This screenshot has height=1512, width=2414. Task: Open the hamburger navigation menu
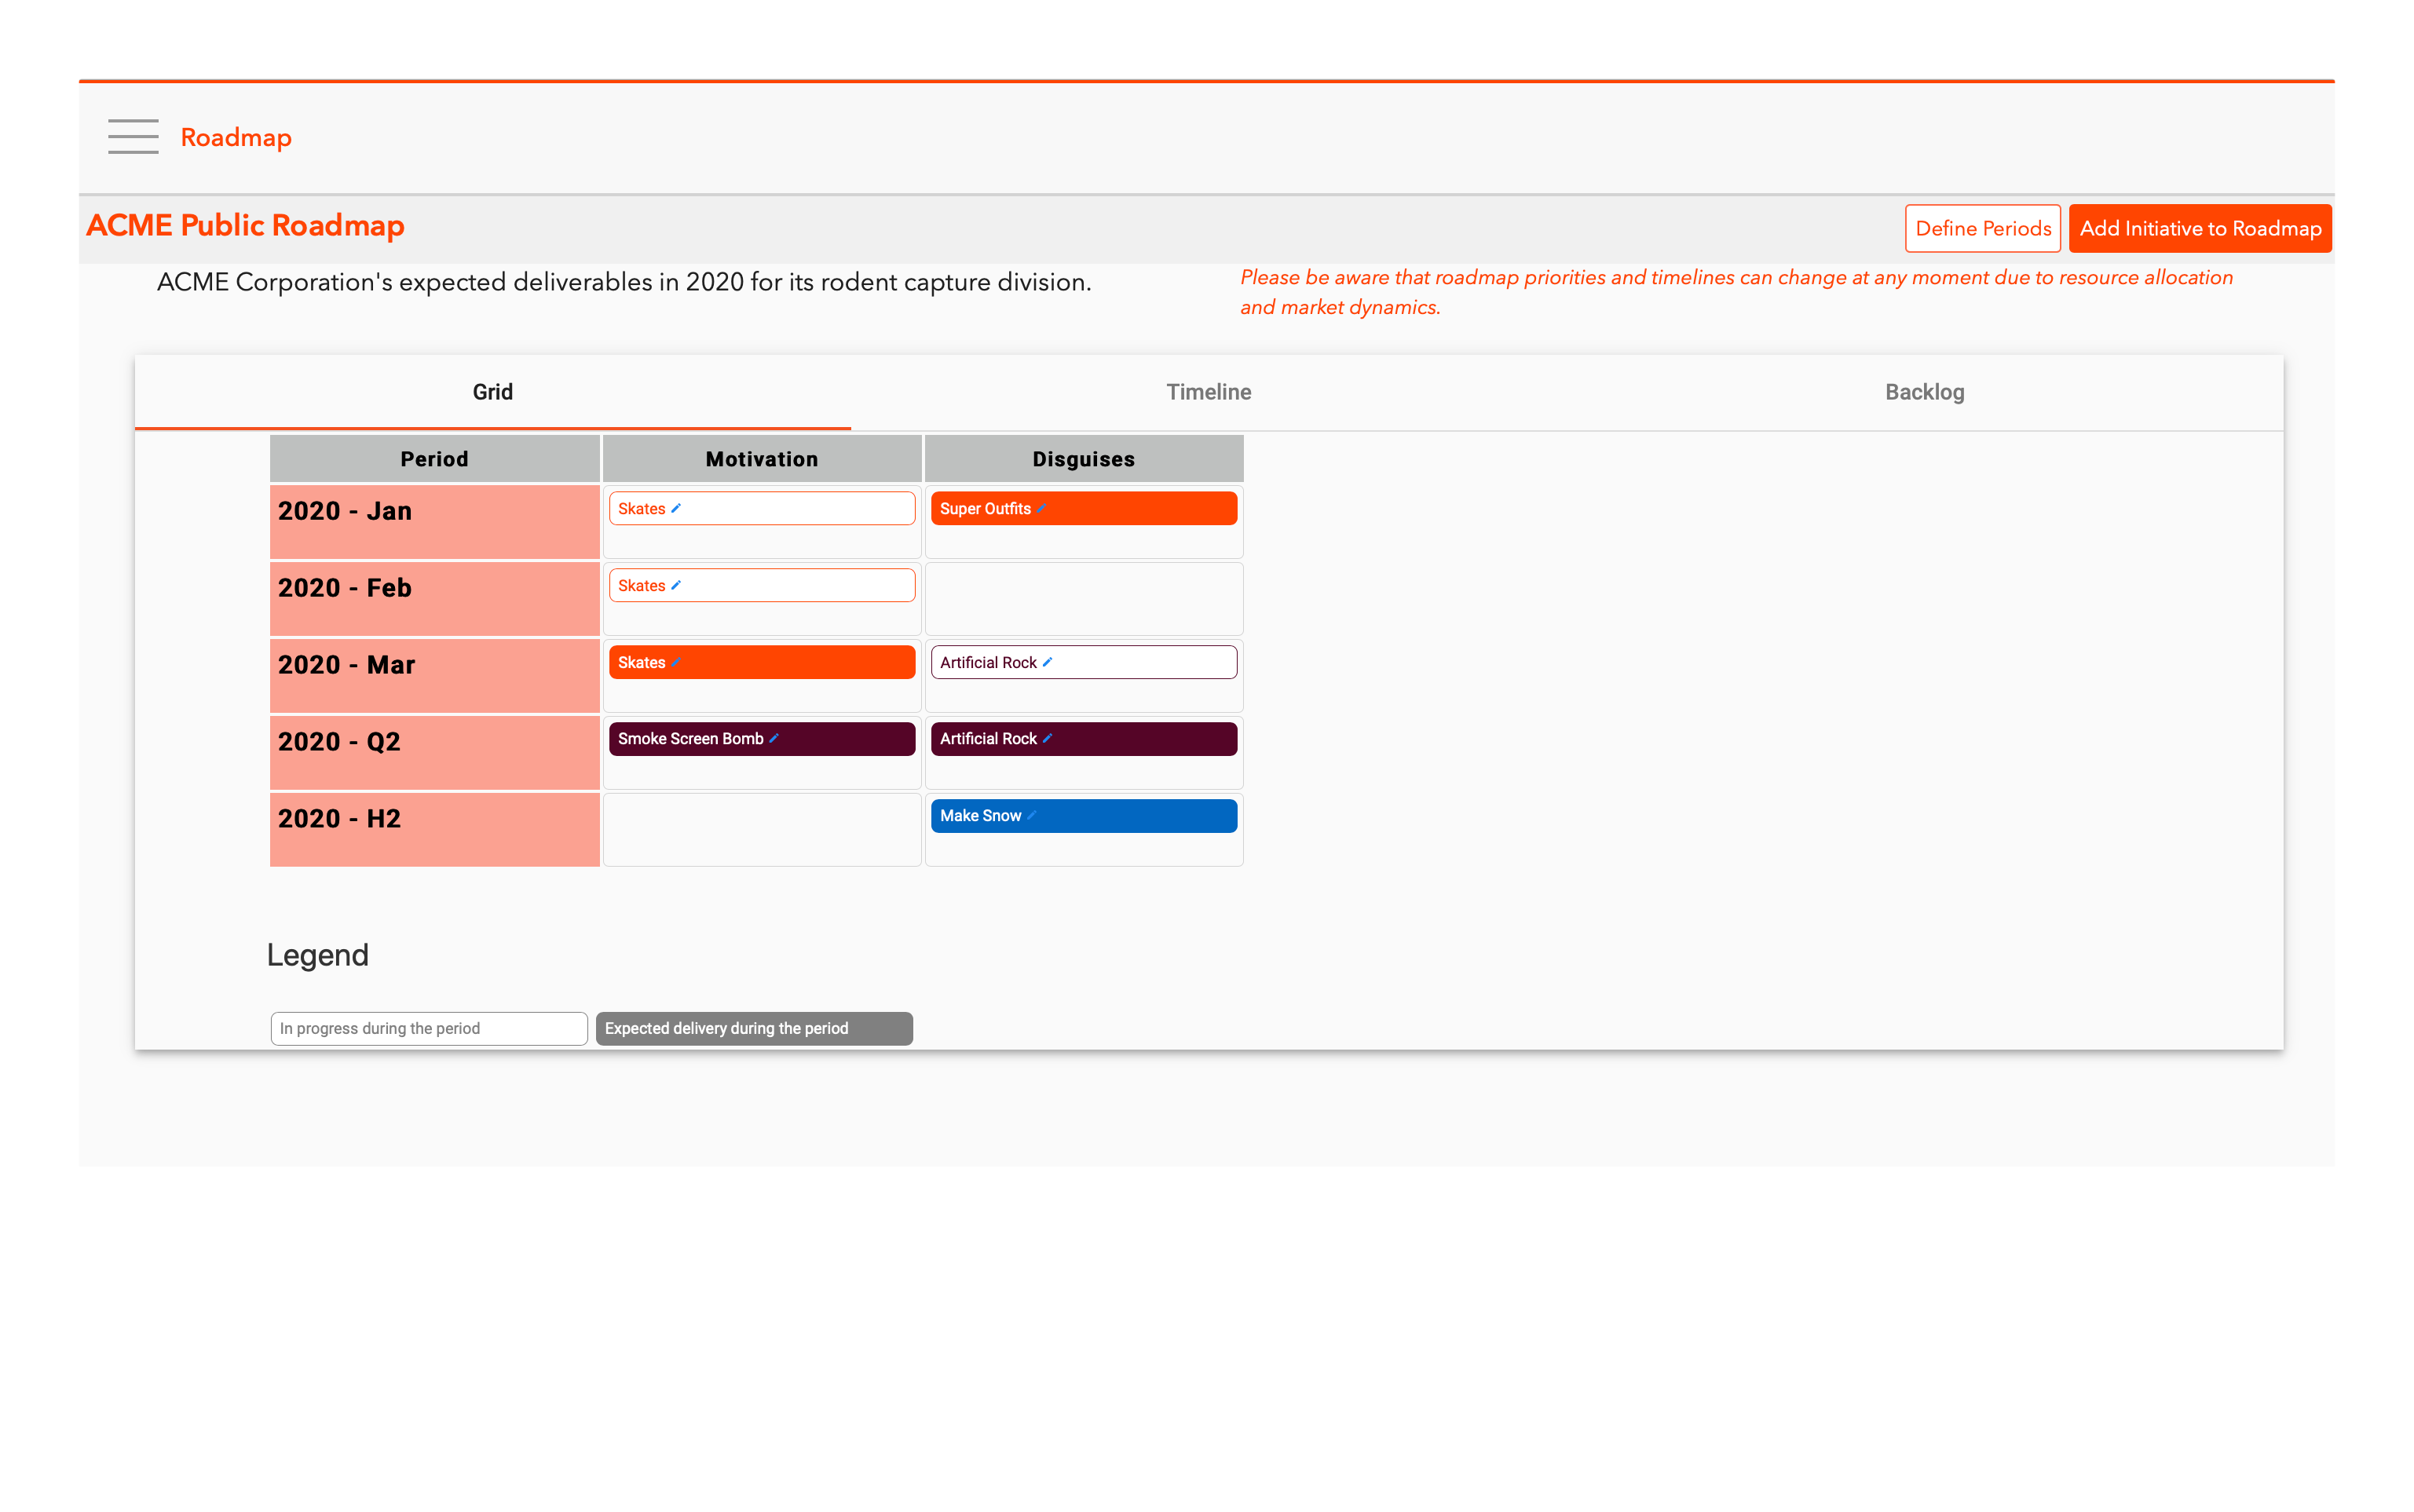pos(133,137)
